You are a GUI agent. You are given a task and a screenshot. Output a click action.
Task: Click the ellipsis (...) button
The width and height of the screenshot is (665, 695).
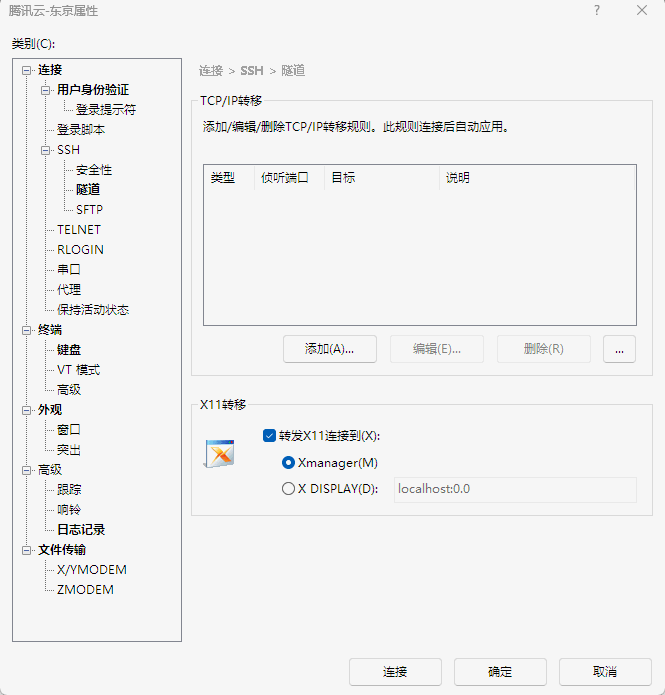[619, 349]
